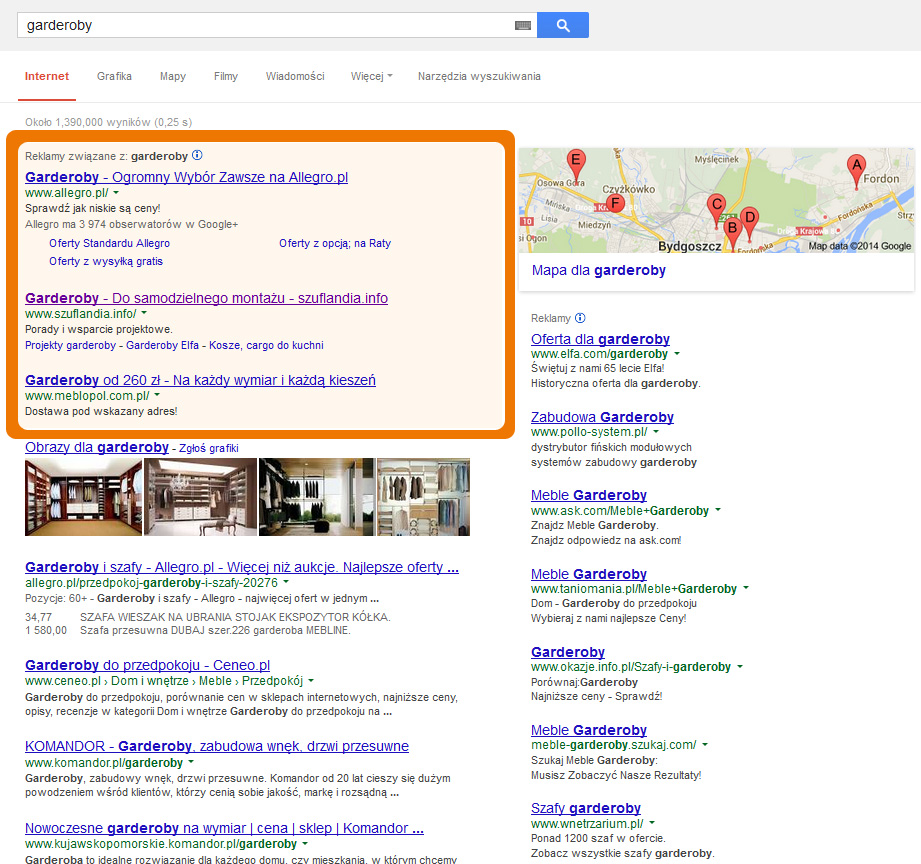Click the info icon beside 'Reklamy związane z: garderoby'
921x864 pixels.
point(197,155)
